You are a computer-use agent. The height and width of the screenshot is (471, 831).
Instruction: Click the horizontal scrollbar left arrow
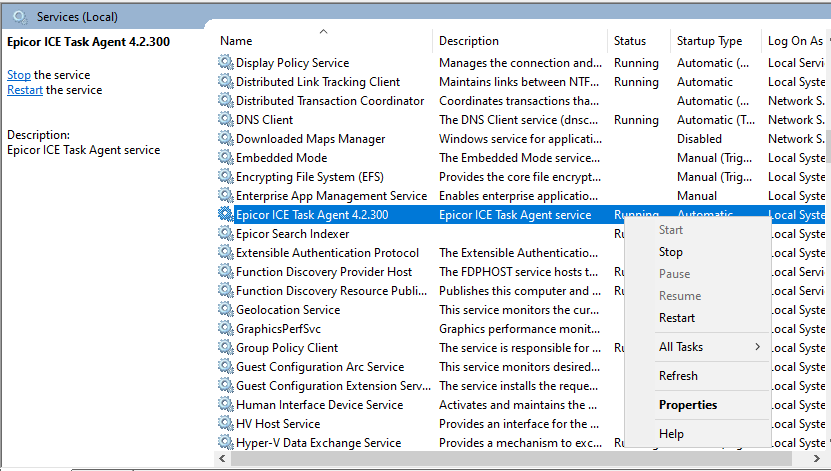click(222, 459)
